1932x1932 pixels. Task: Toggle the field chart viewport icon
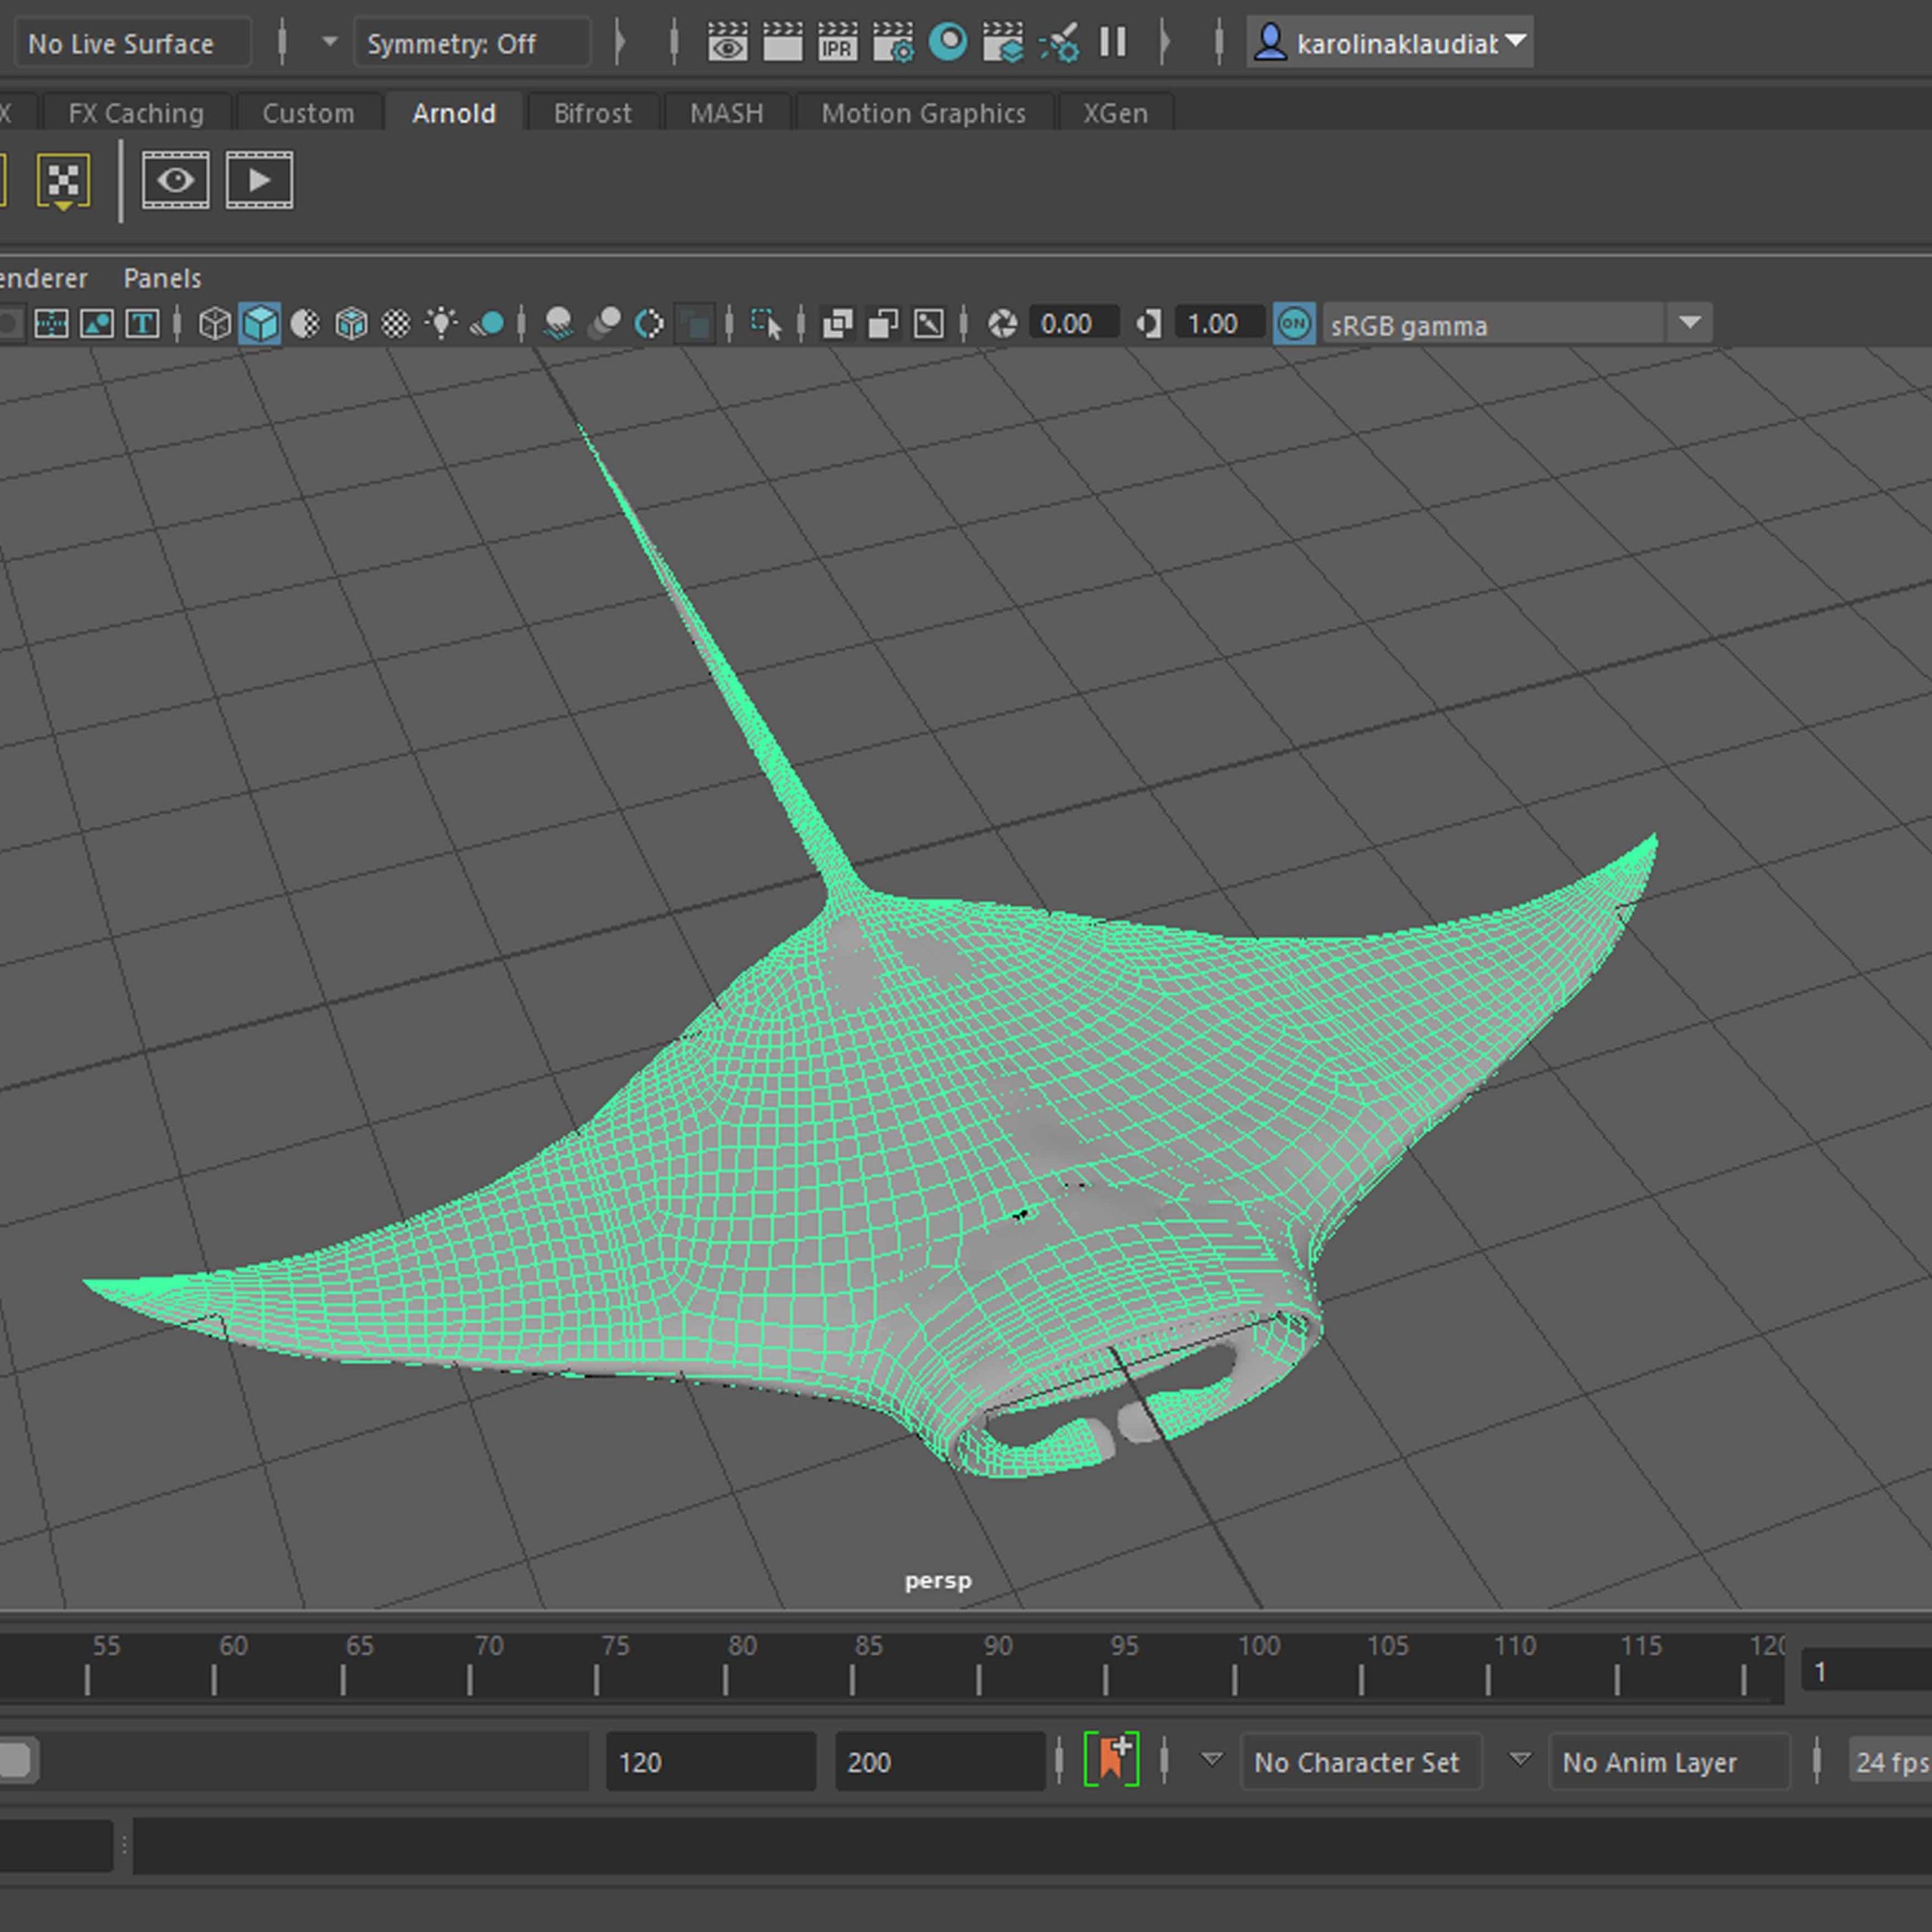point(51,324)
